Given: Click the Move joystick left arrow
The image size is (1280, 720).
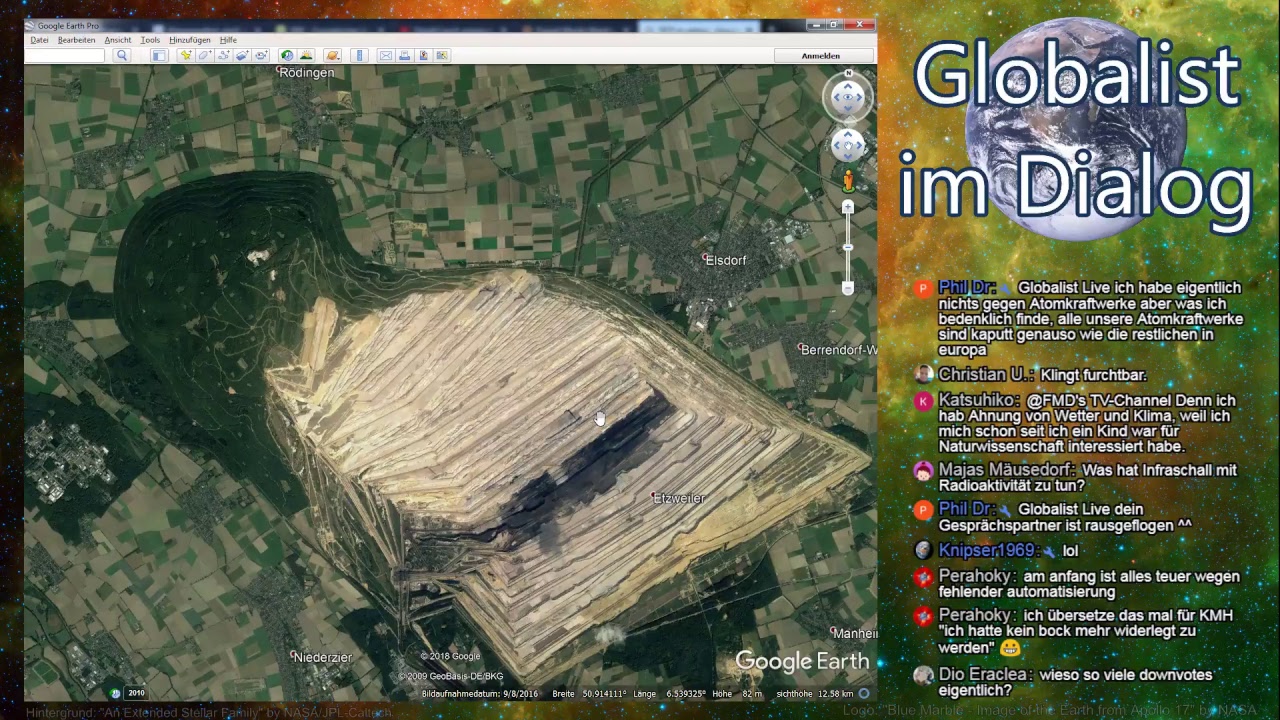Looking at the screenshot, I should [837, 146].
